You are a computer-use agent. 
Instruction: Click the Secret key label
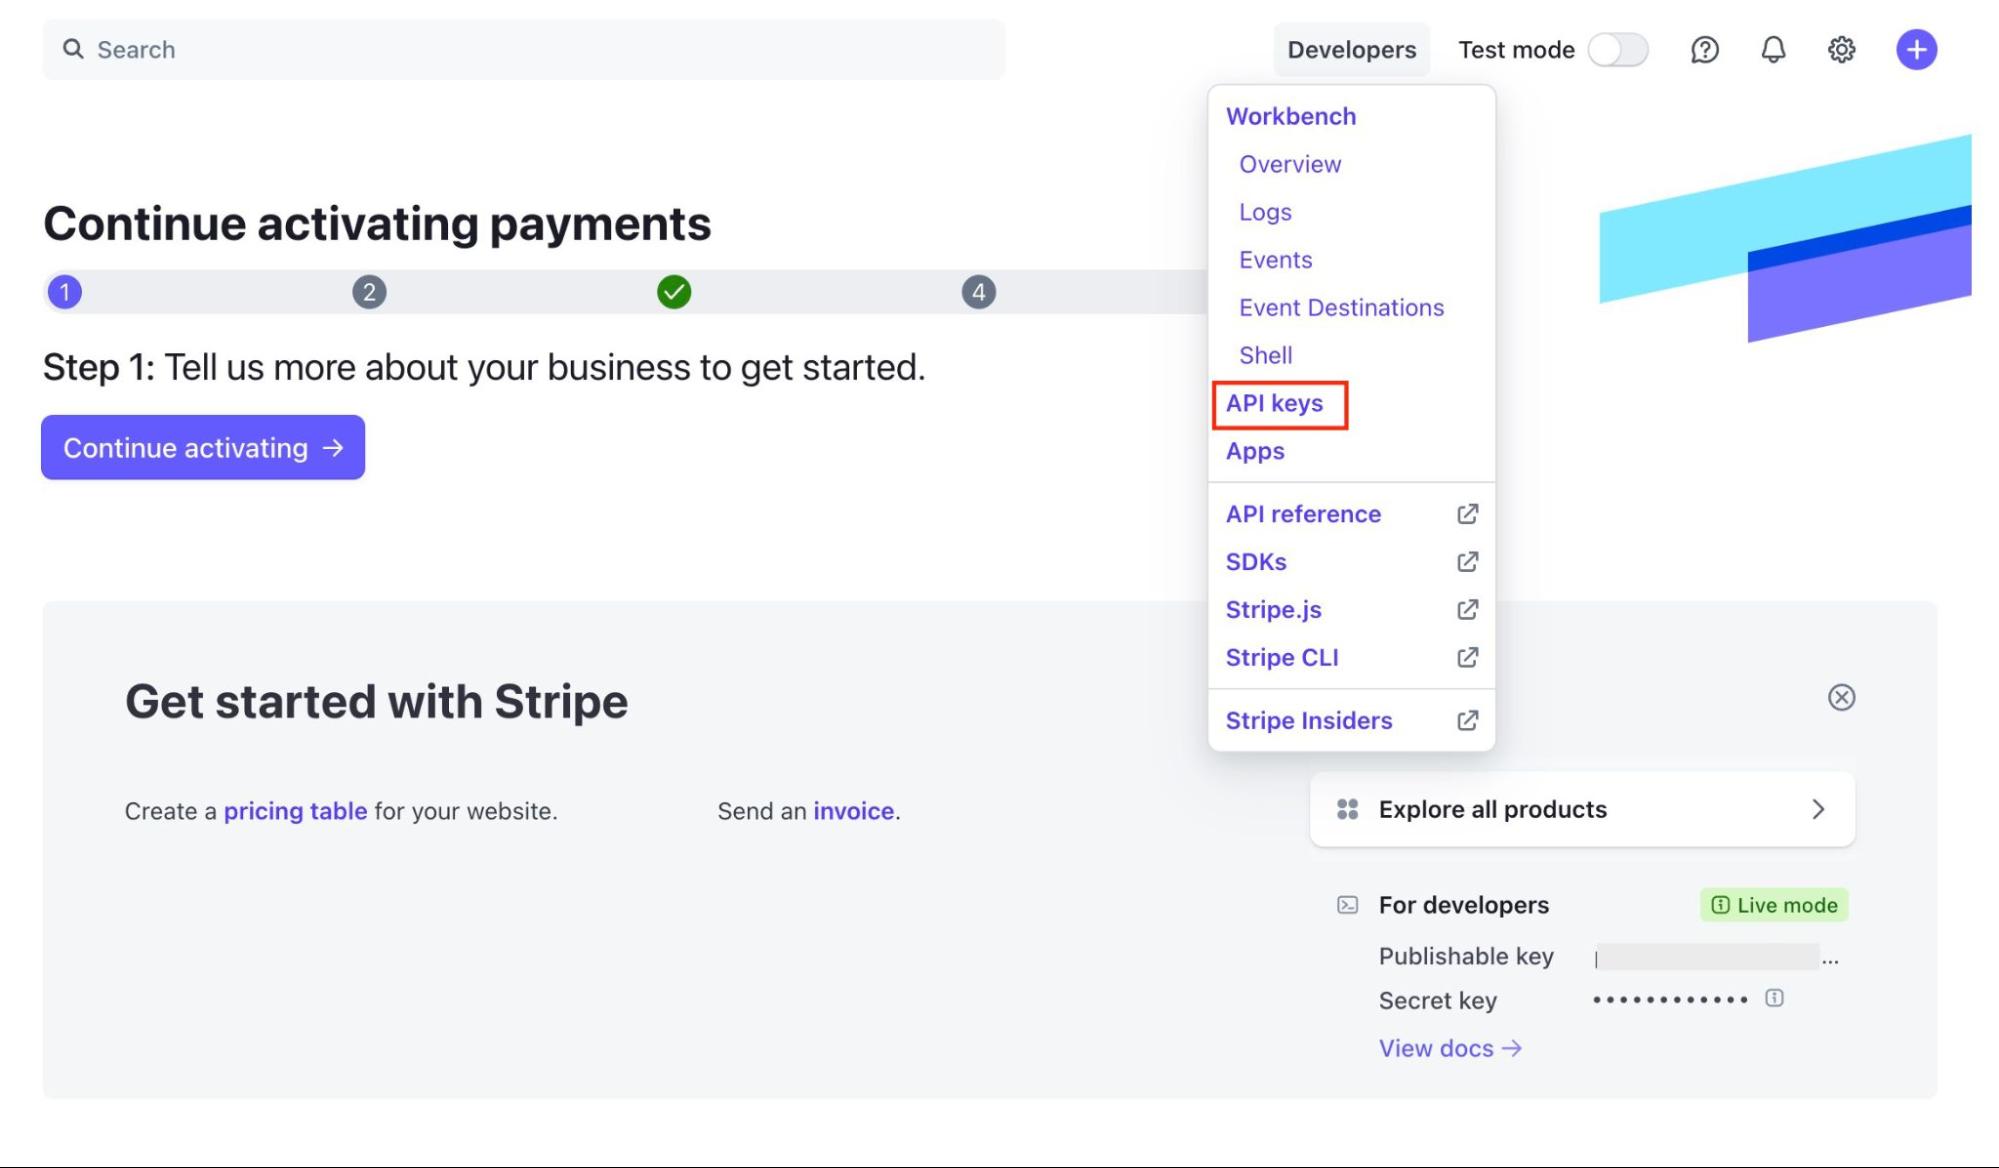click(x=1437, y=1001)
